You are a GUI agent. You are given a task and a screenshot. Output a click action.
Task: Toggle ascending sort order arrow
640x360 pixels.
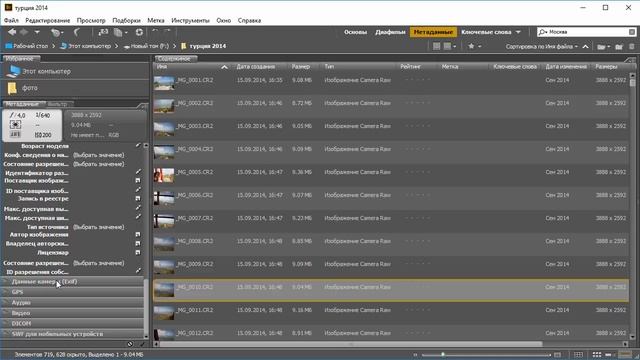[585, 47]
